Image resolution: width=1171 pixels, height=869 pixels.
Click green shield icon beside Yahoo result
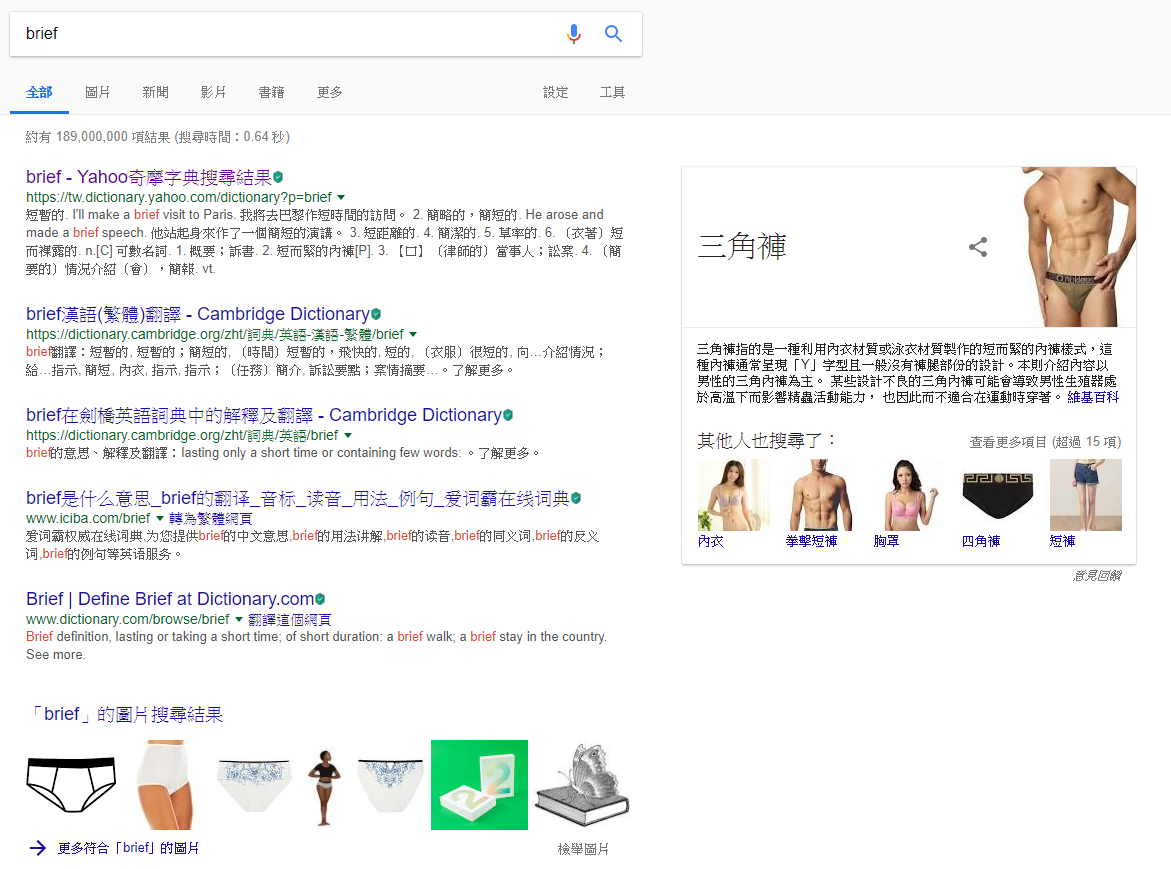tap(278, 177)
